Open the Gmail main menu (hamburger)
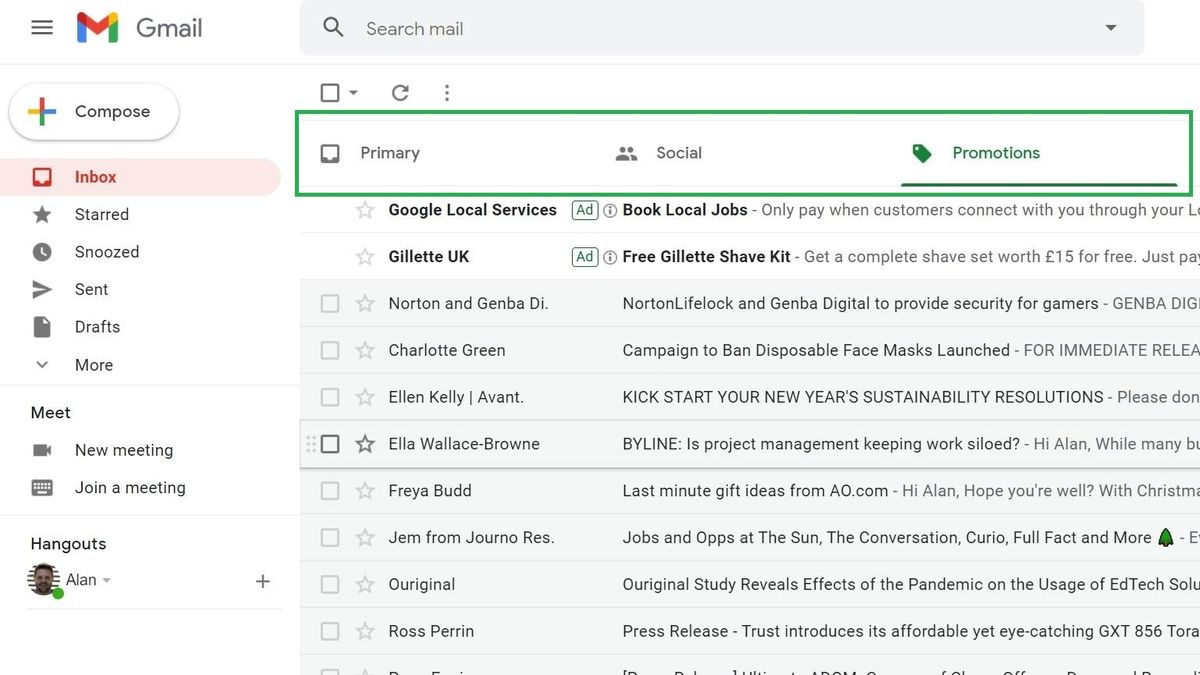The height and width of the screenshot is (675, 1200). coord(41,27)
